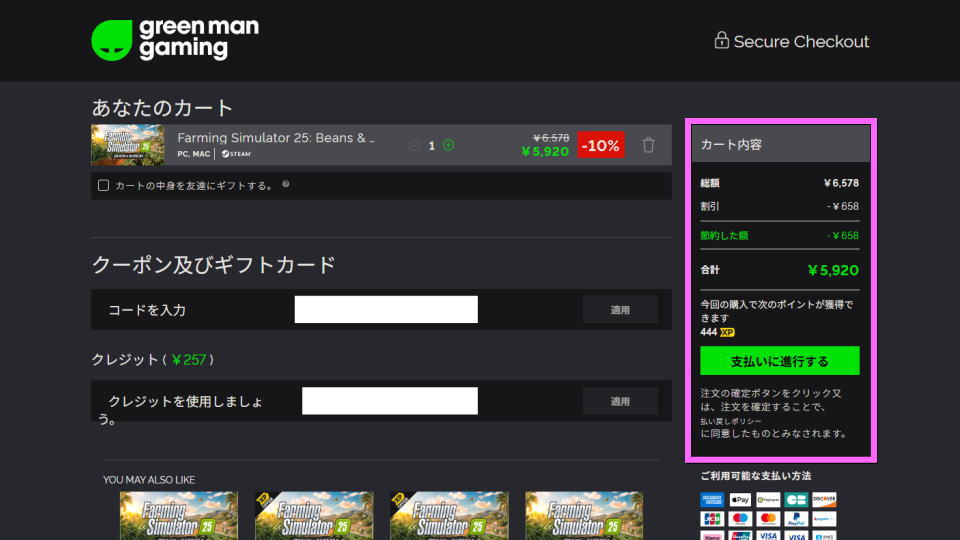Open the Green Man Gaming logo homepage
Viewport: 960px width, 540px height.
click(x=175, y=40)
